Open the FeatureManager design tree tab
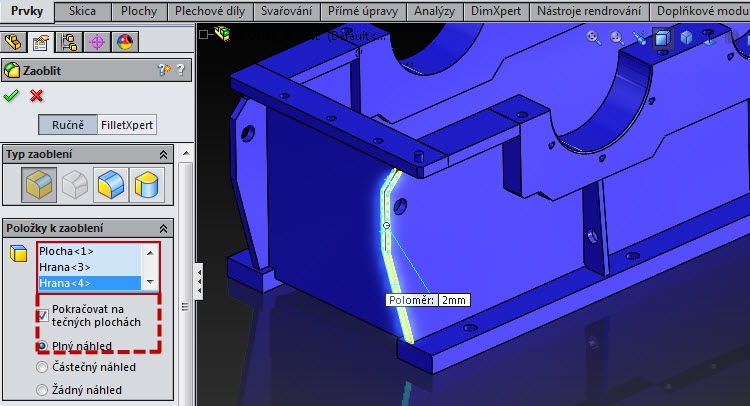 click(x=15, y=42)
